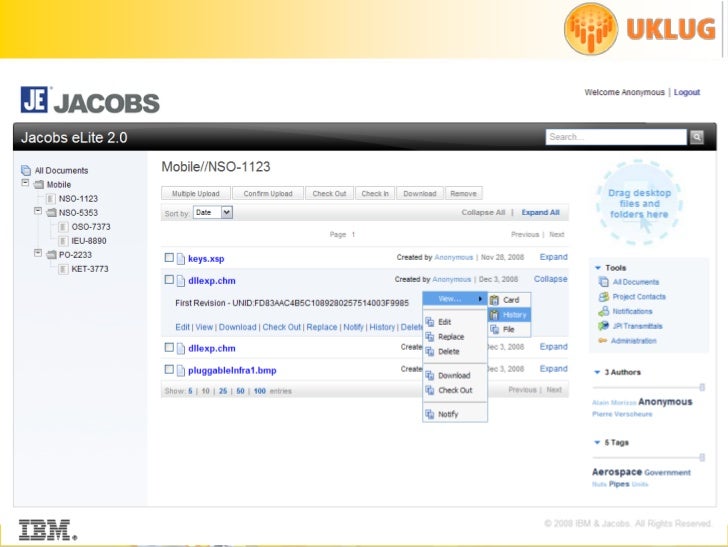
Task: Click the Download icon in context menu
Action: [x=430, y=375]
